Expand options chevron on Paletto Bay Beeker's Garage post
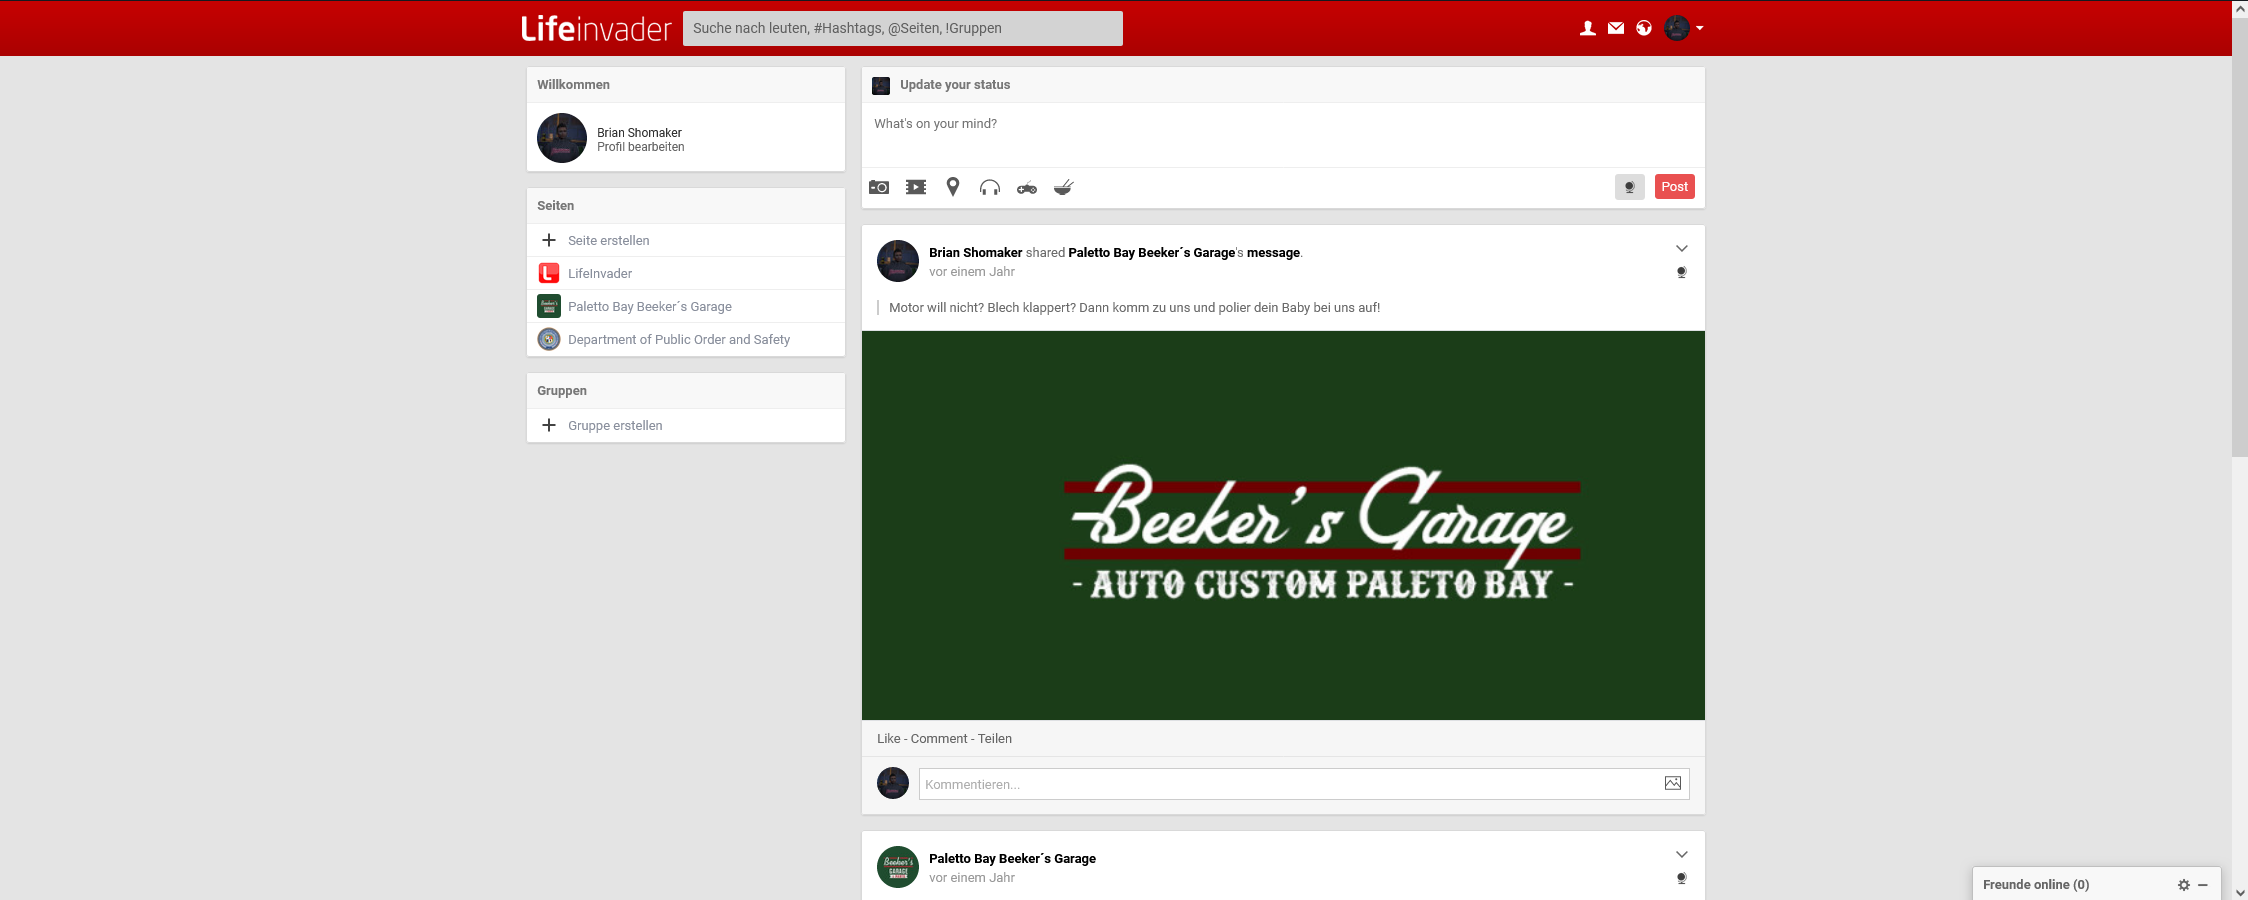Image resolution: width=2248 pixels, height=900 pixels. coord(1682,854)
